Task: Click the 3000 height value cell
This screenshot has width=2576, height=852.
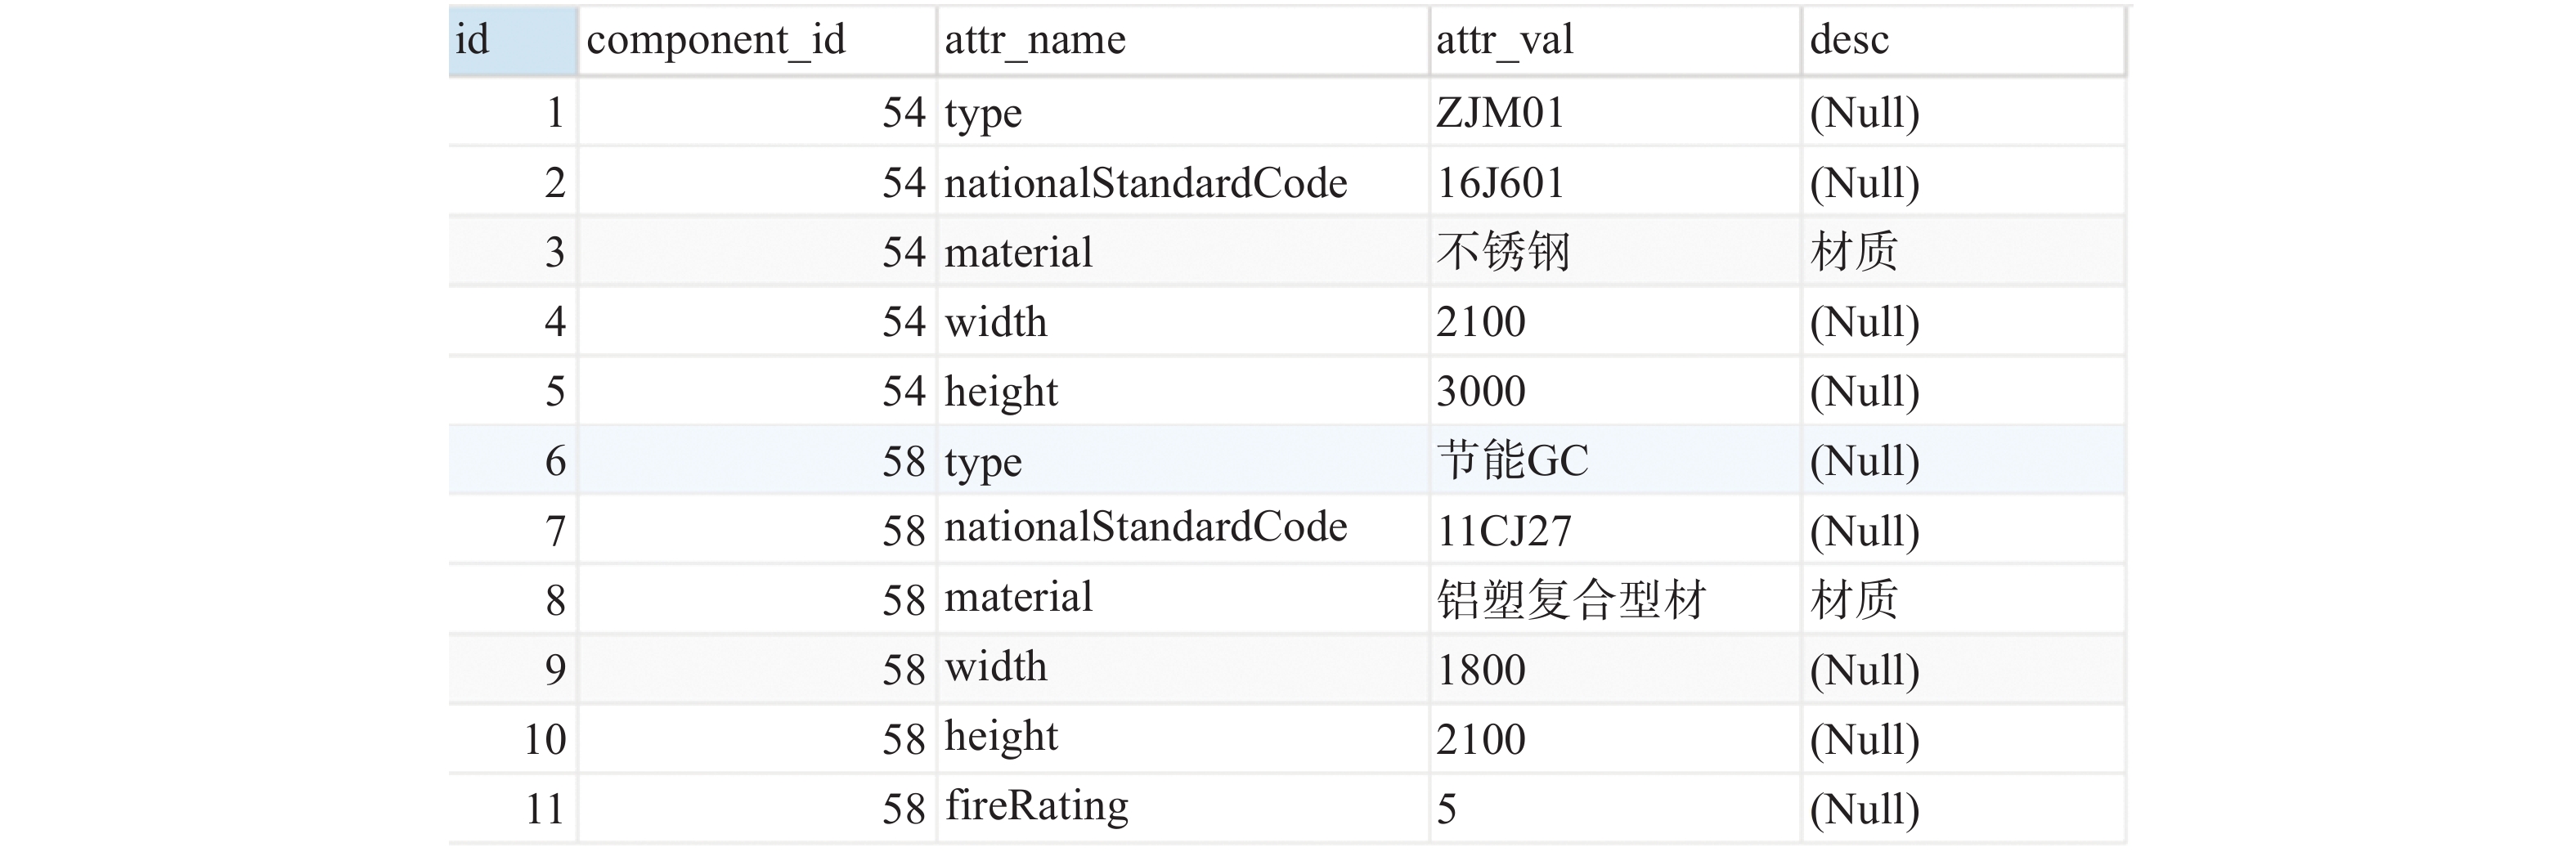Action: pos(1615,391)
